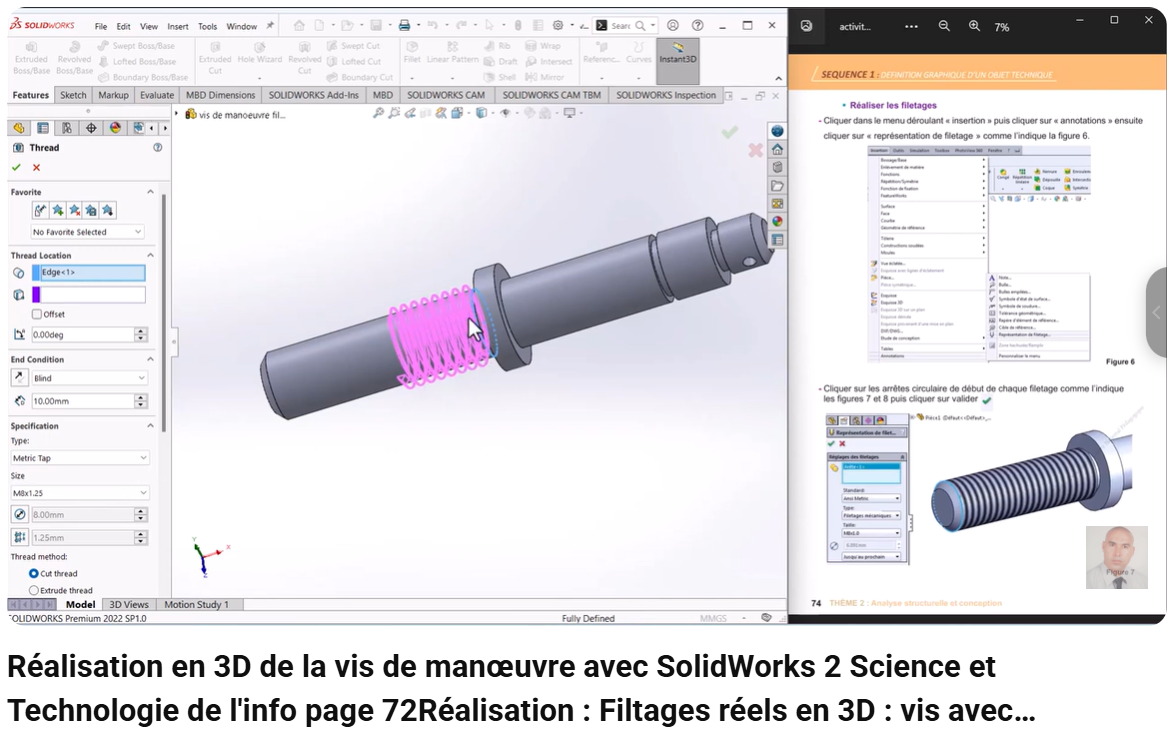Zoom out on the PDF viewer window
The image size is (1176, 737).
944,26
